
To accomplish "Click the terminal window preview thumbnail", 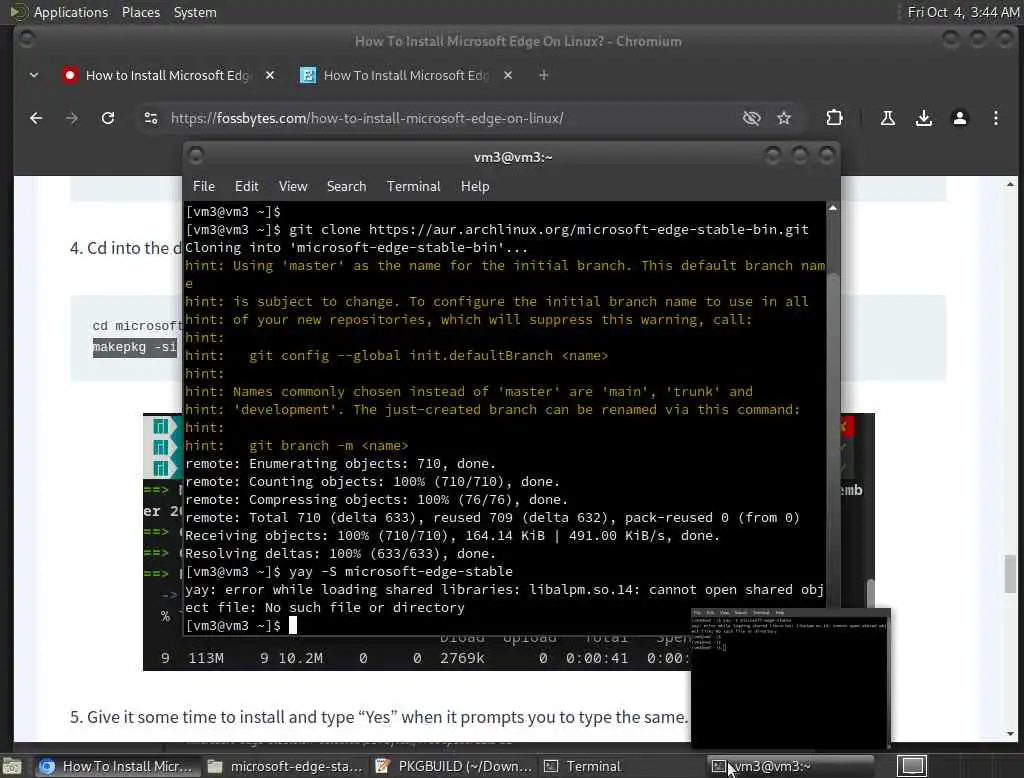I will click(x=790, y=677).
